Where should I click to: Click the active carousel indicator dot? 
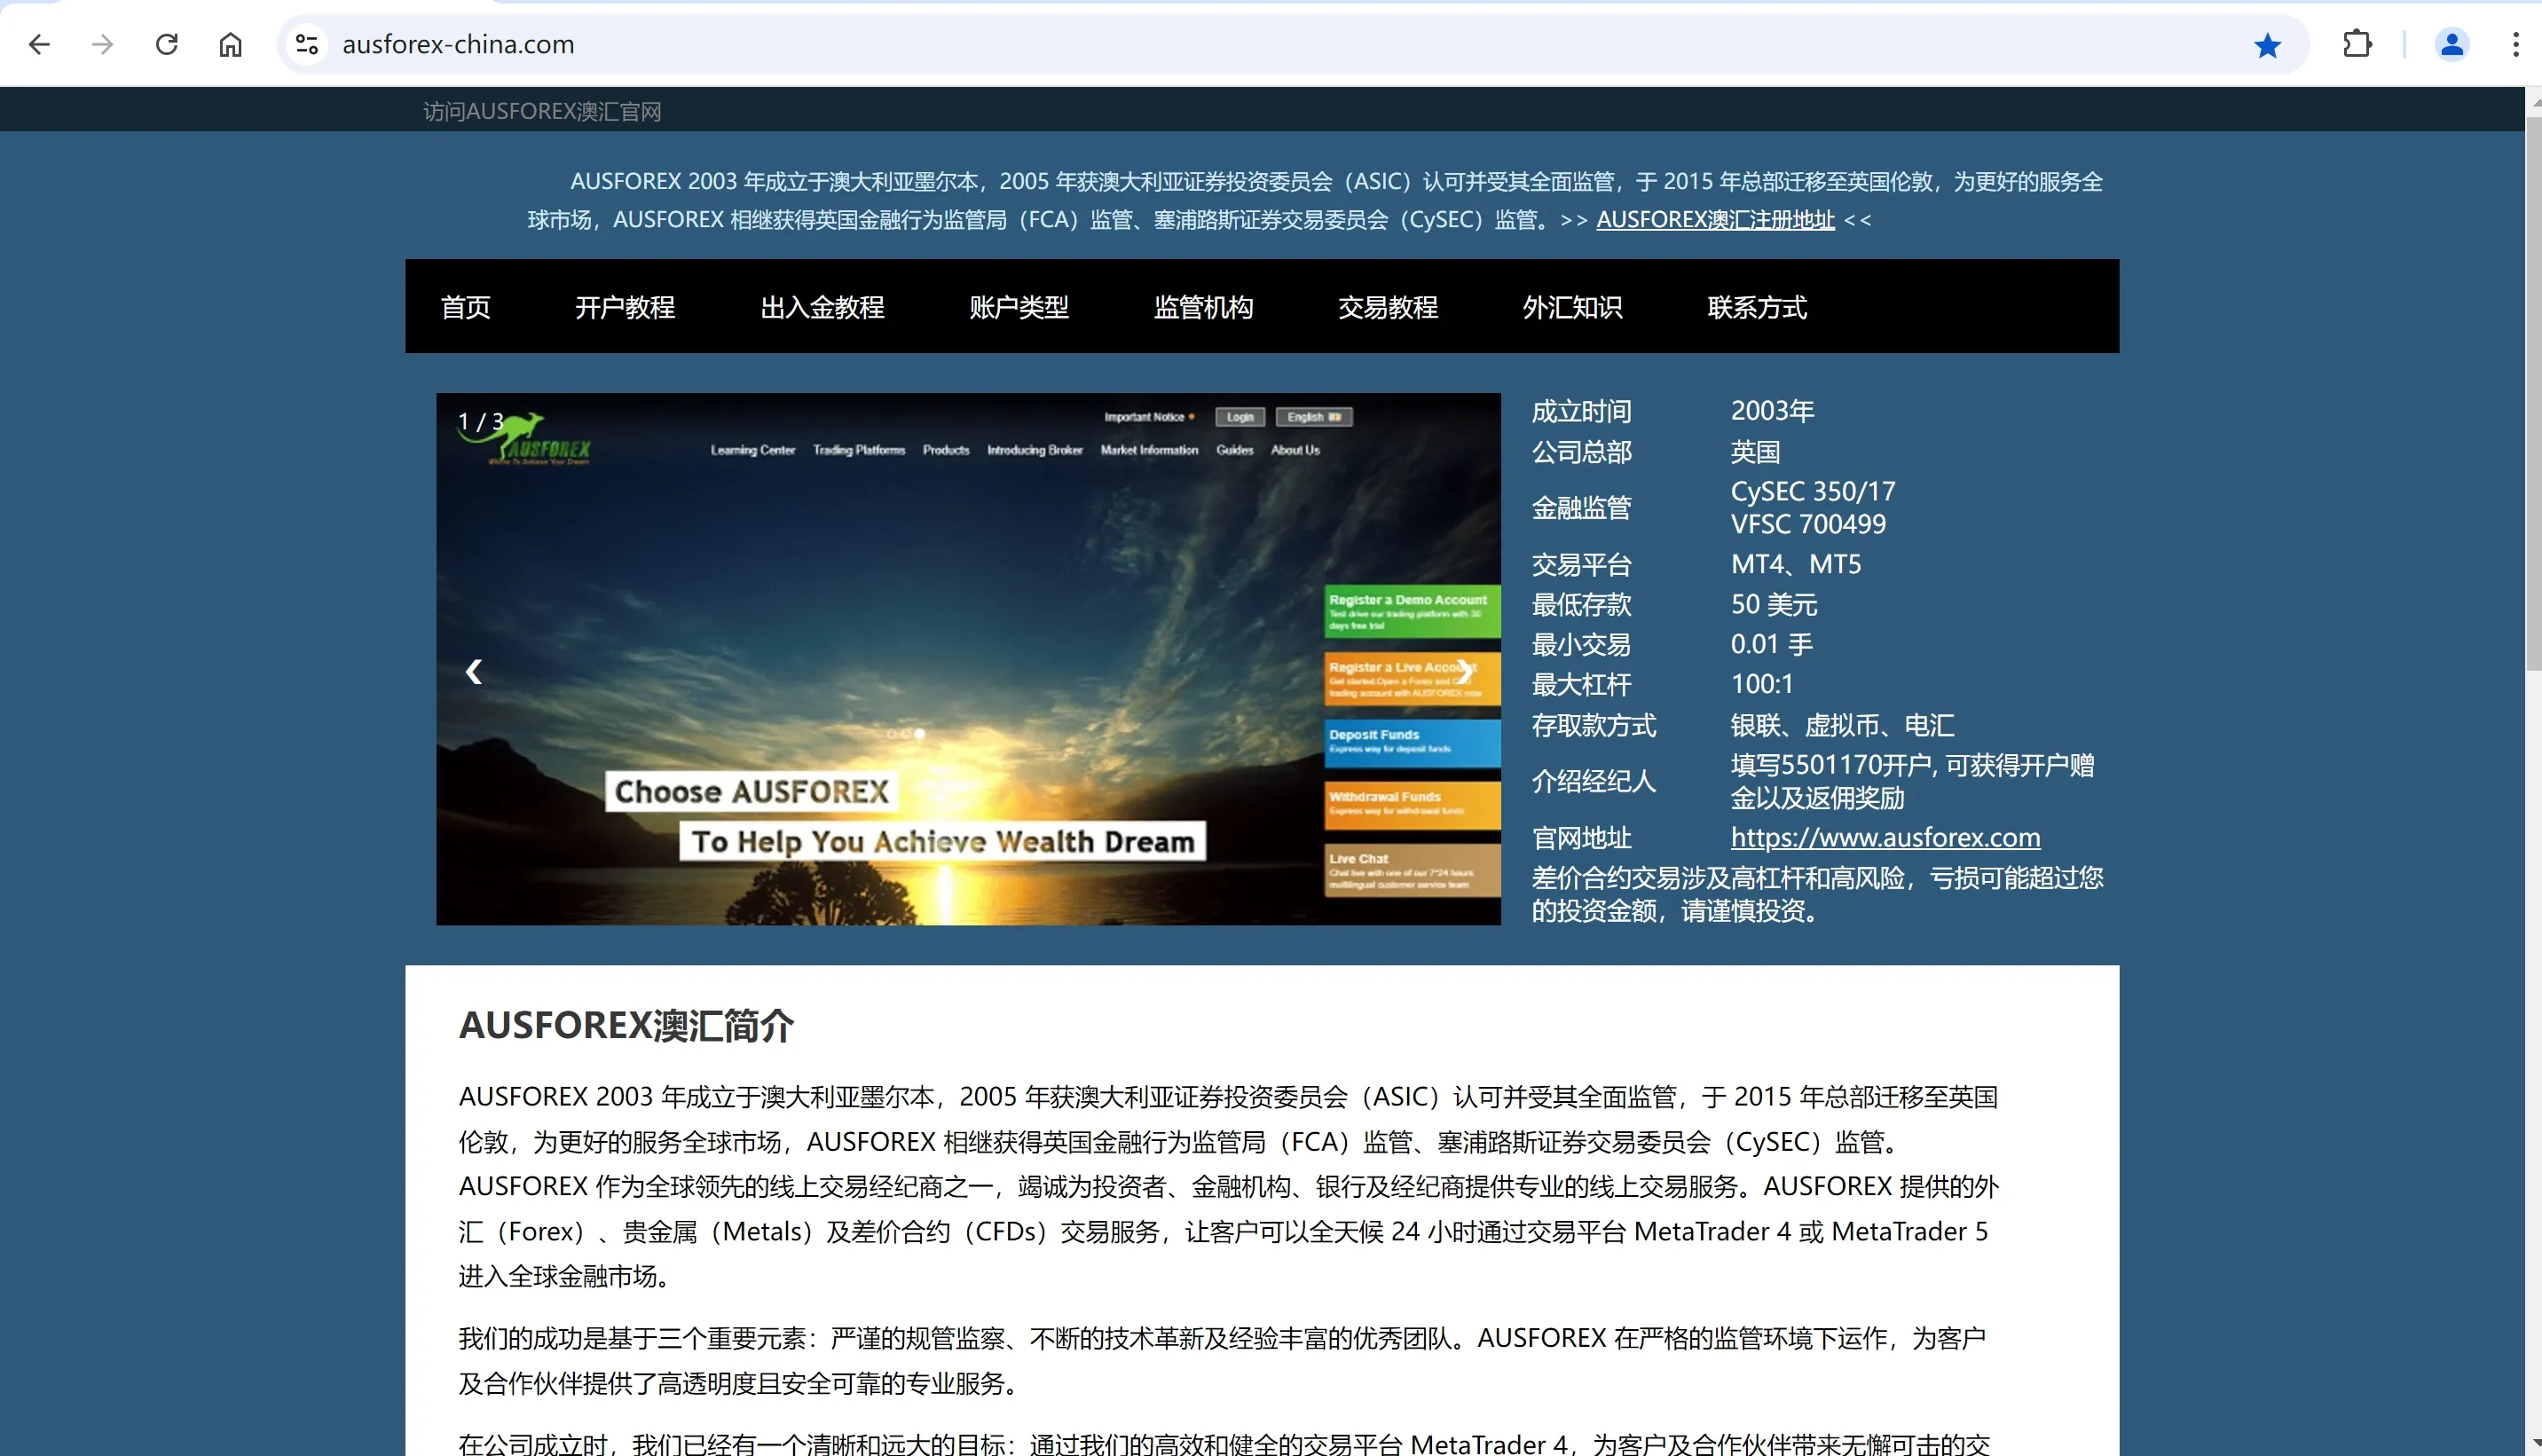(x=920, y=733)
